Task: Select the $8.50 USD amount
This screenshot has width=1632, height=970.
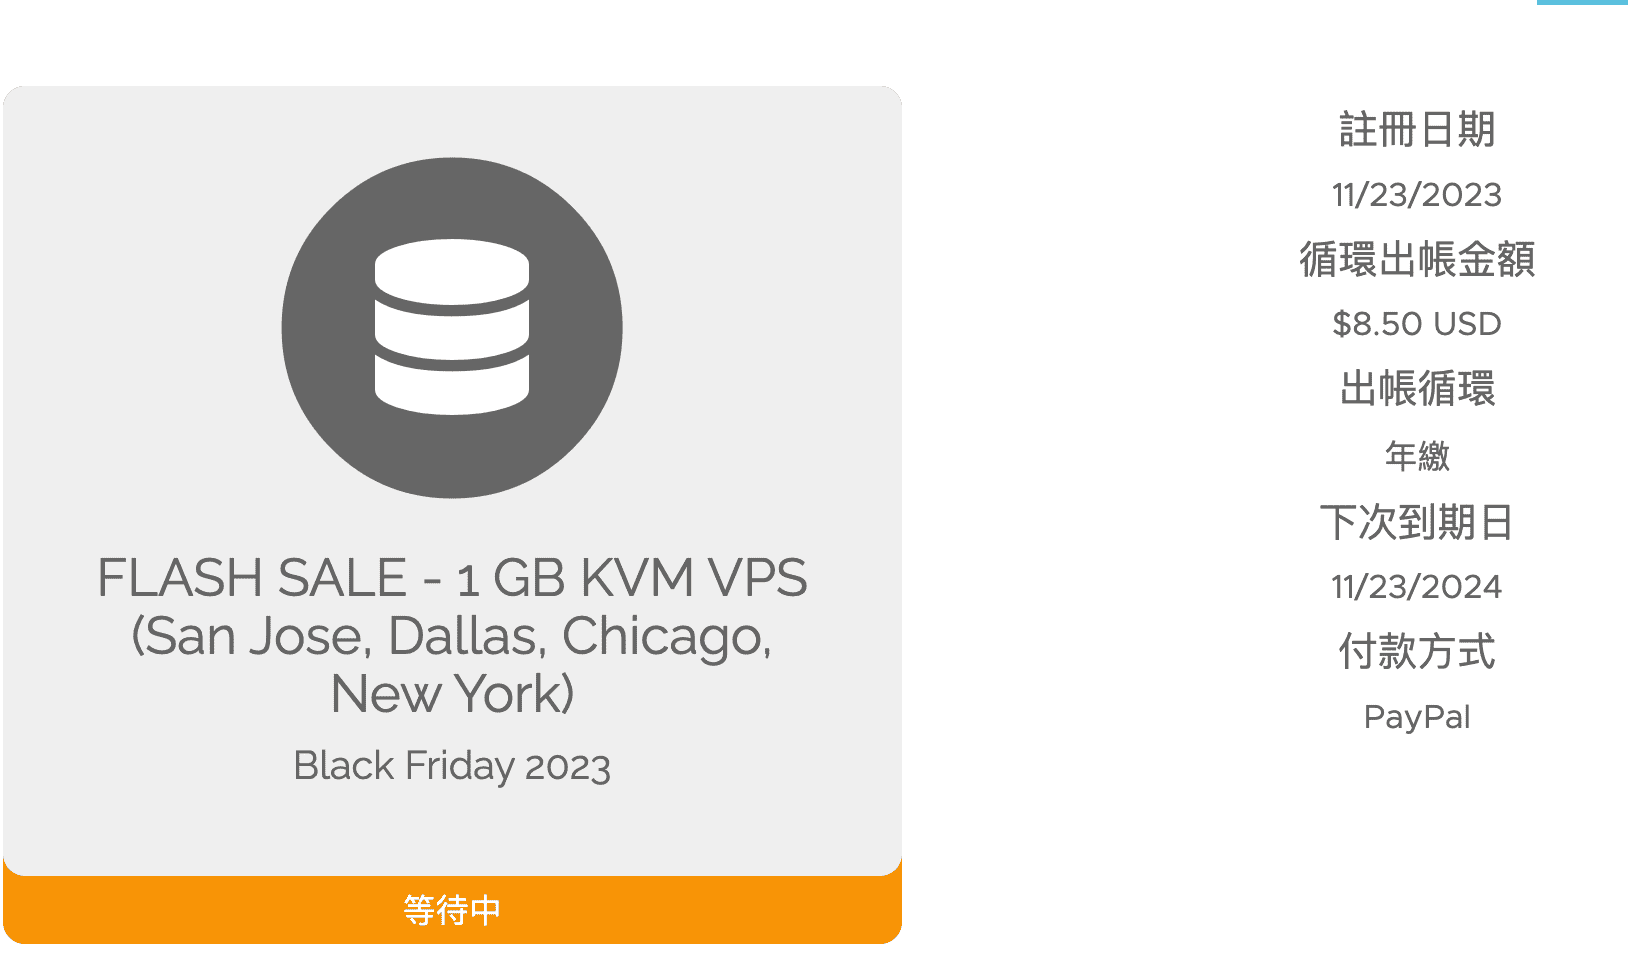Action: (x=1417, y=324)
